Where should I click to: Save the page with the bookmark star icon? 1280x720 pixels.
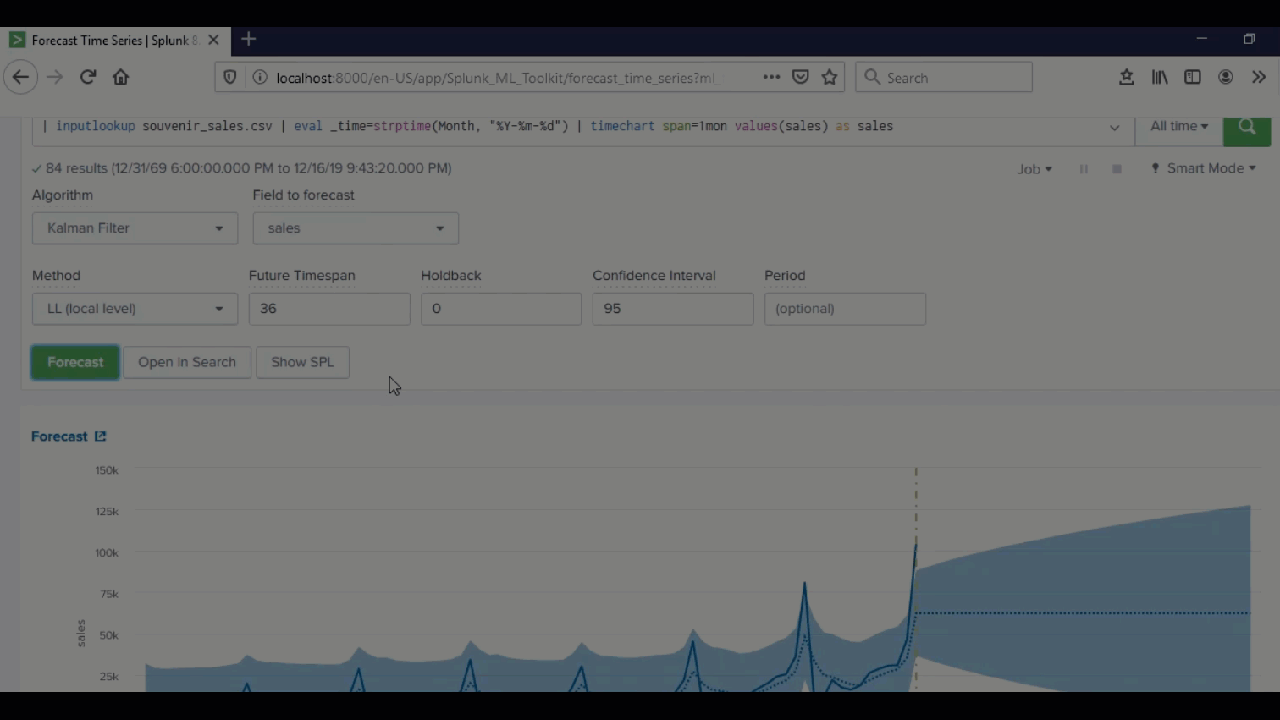(x=829, y=77)
